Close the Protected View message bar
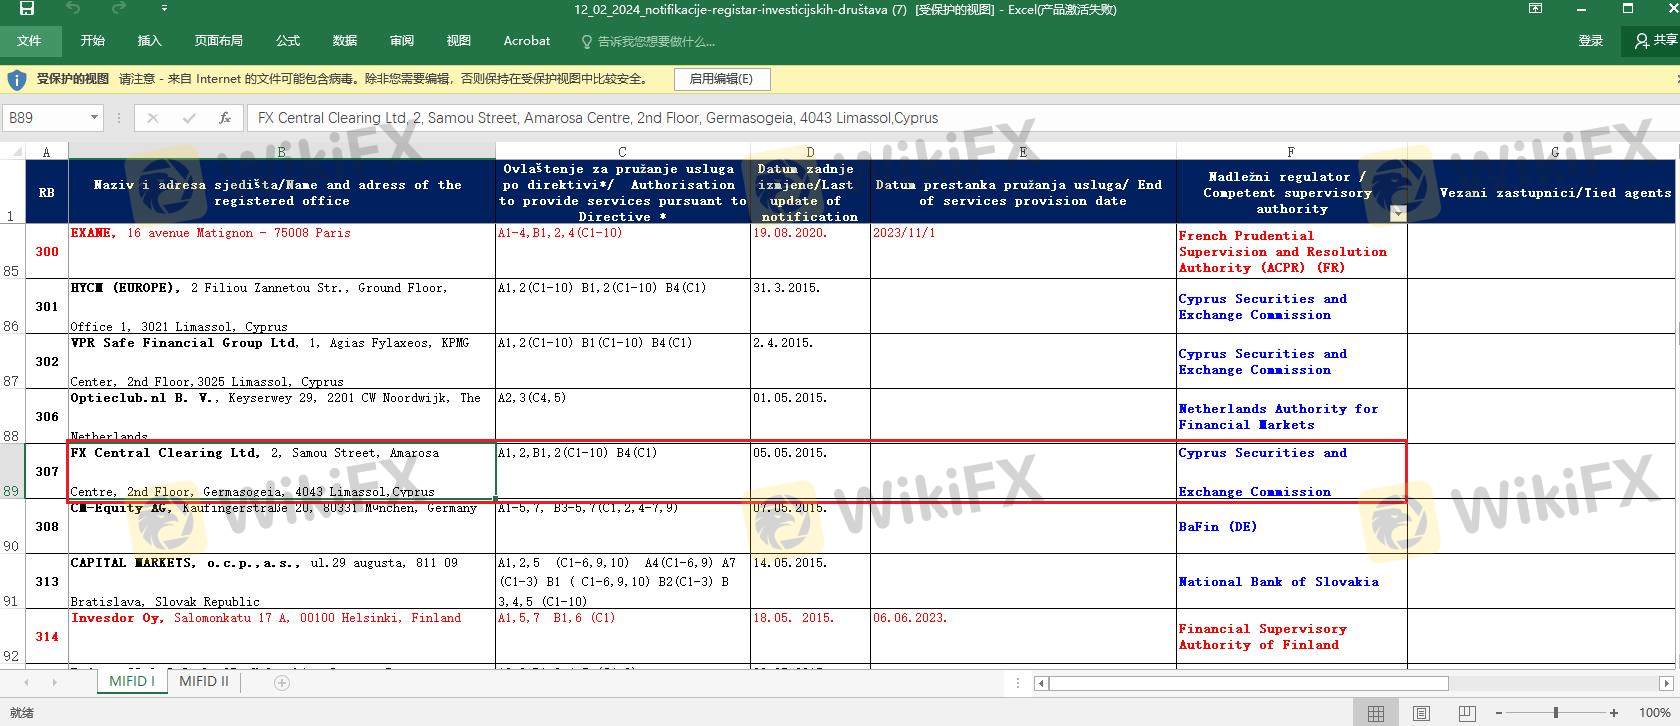Image resolution: width=1680 pixels, height=726 pixels. coord(1676,79)
